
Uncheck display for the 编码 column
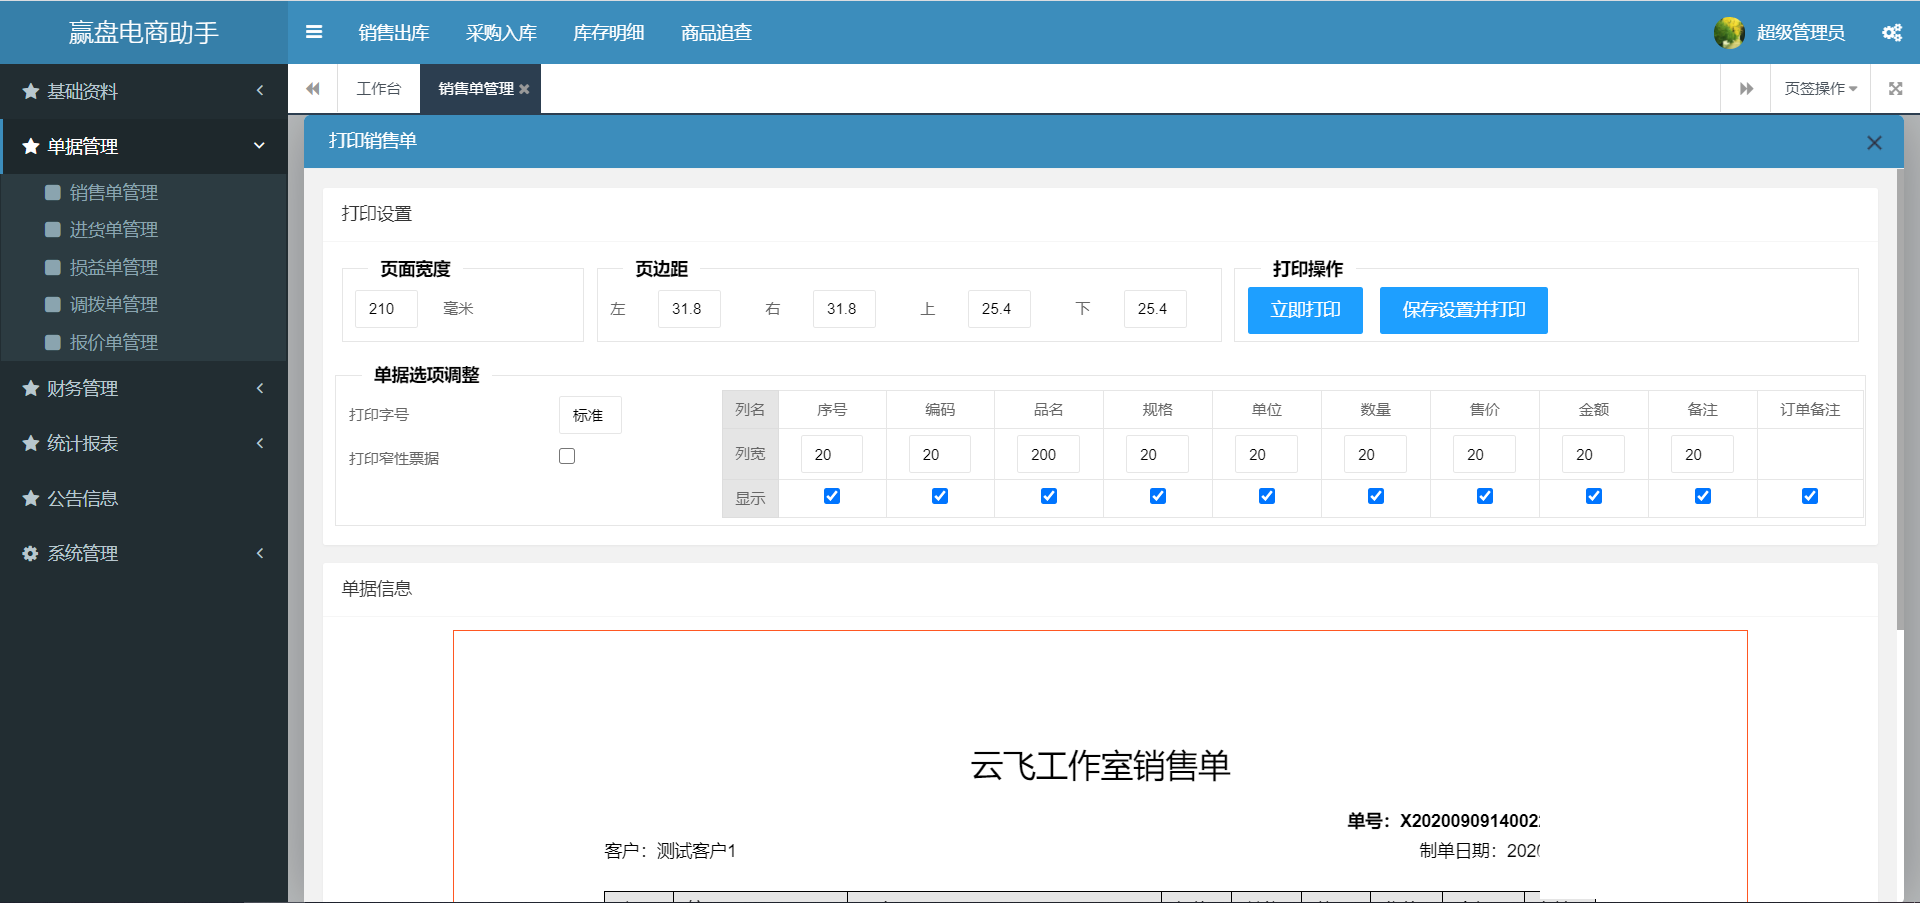(940, 496)
